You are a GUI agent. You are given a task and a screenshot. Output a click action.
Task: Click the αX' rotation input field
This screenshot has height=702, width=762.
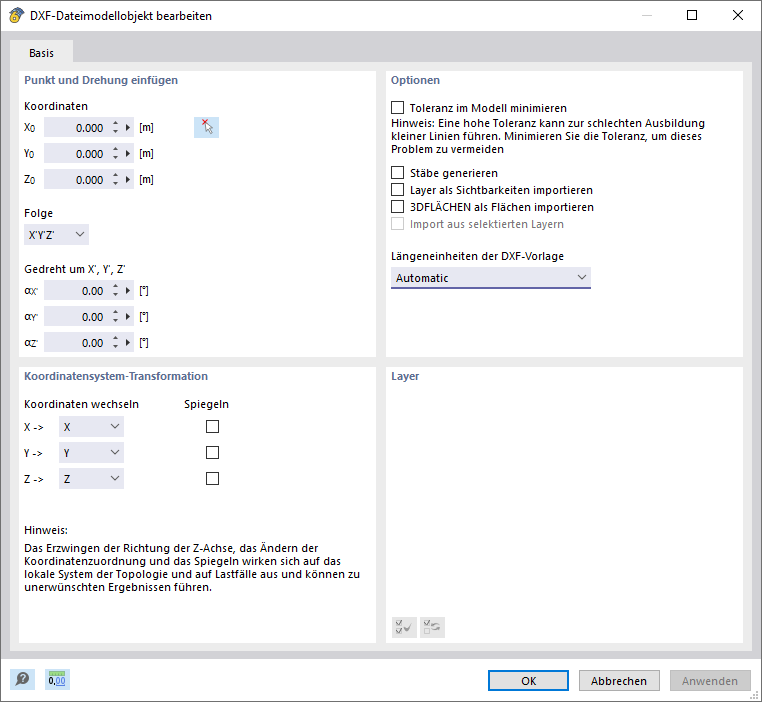(76, 291)
